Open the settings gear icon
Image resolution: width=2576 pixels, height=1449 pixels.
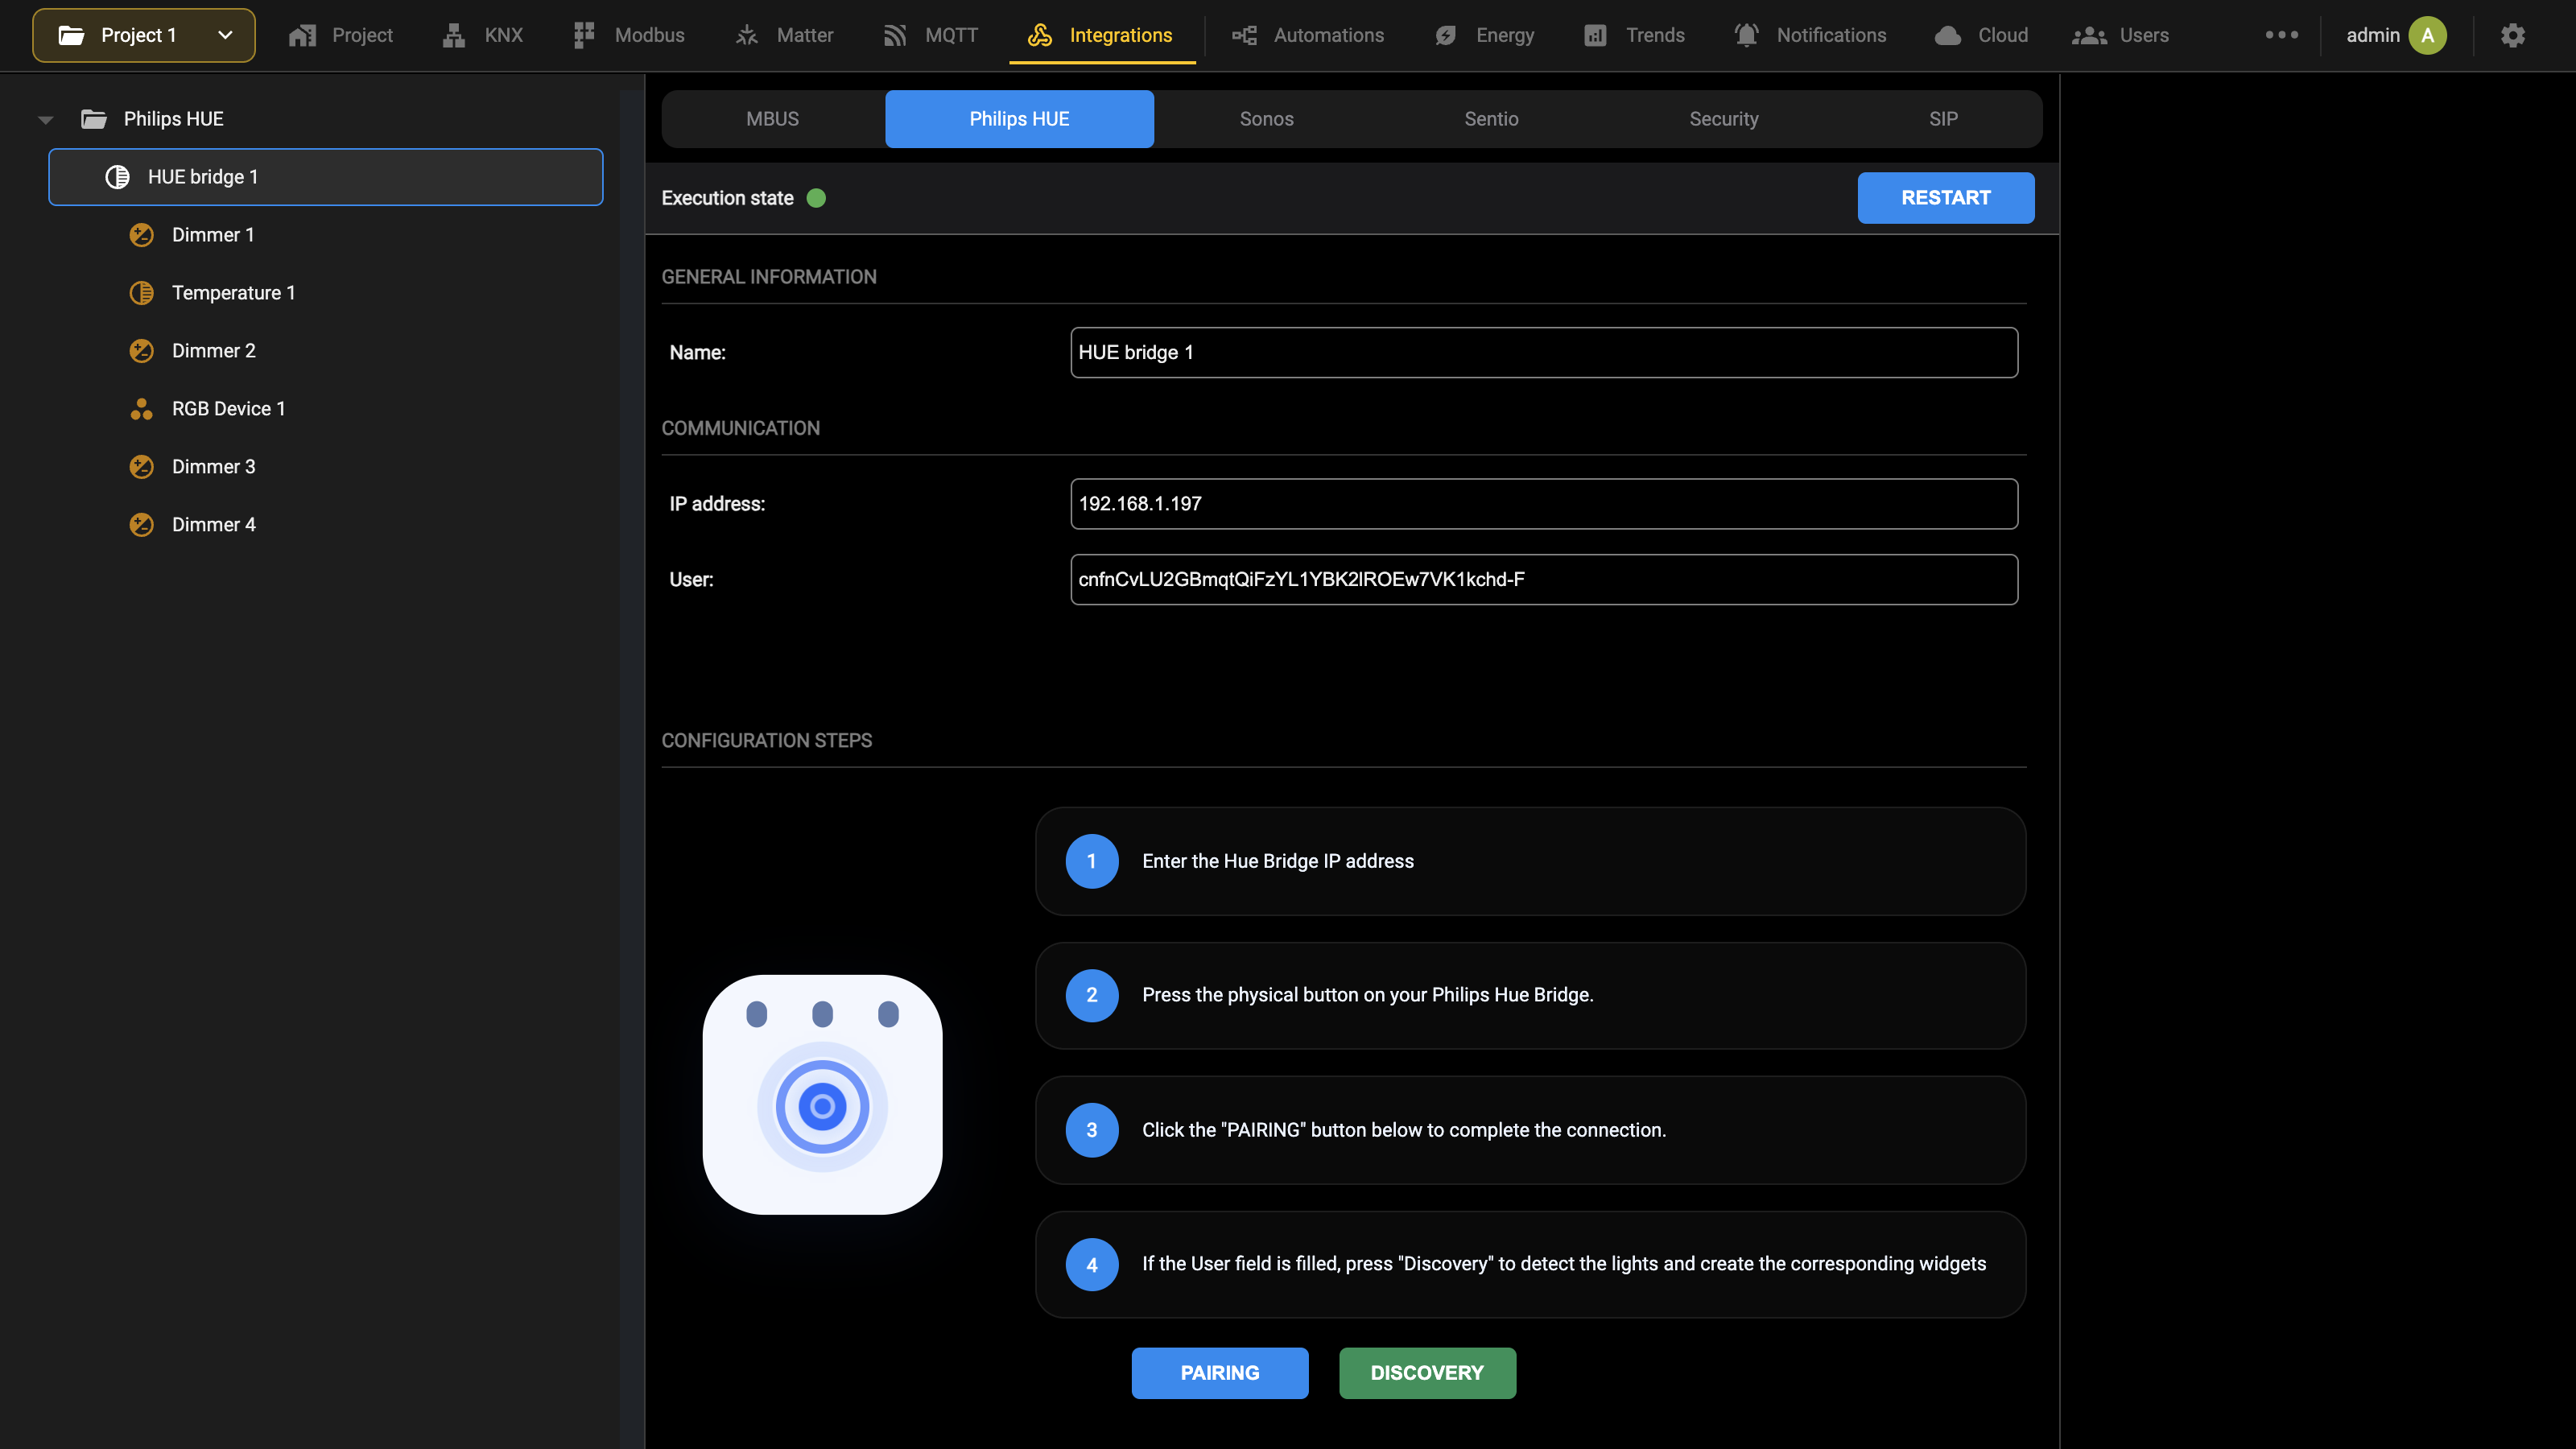click(2513, 36)
